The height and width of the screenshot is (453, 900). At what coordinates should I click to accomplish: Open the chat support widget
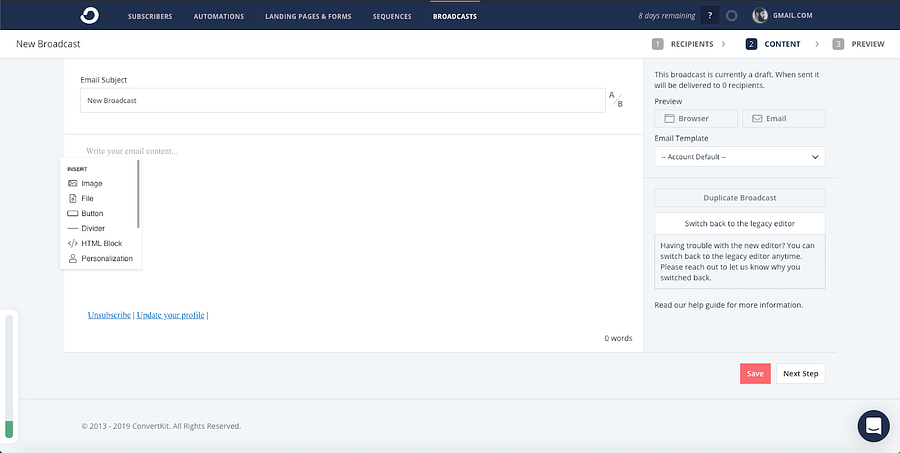click(873, 425)
